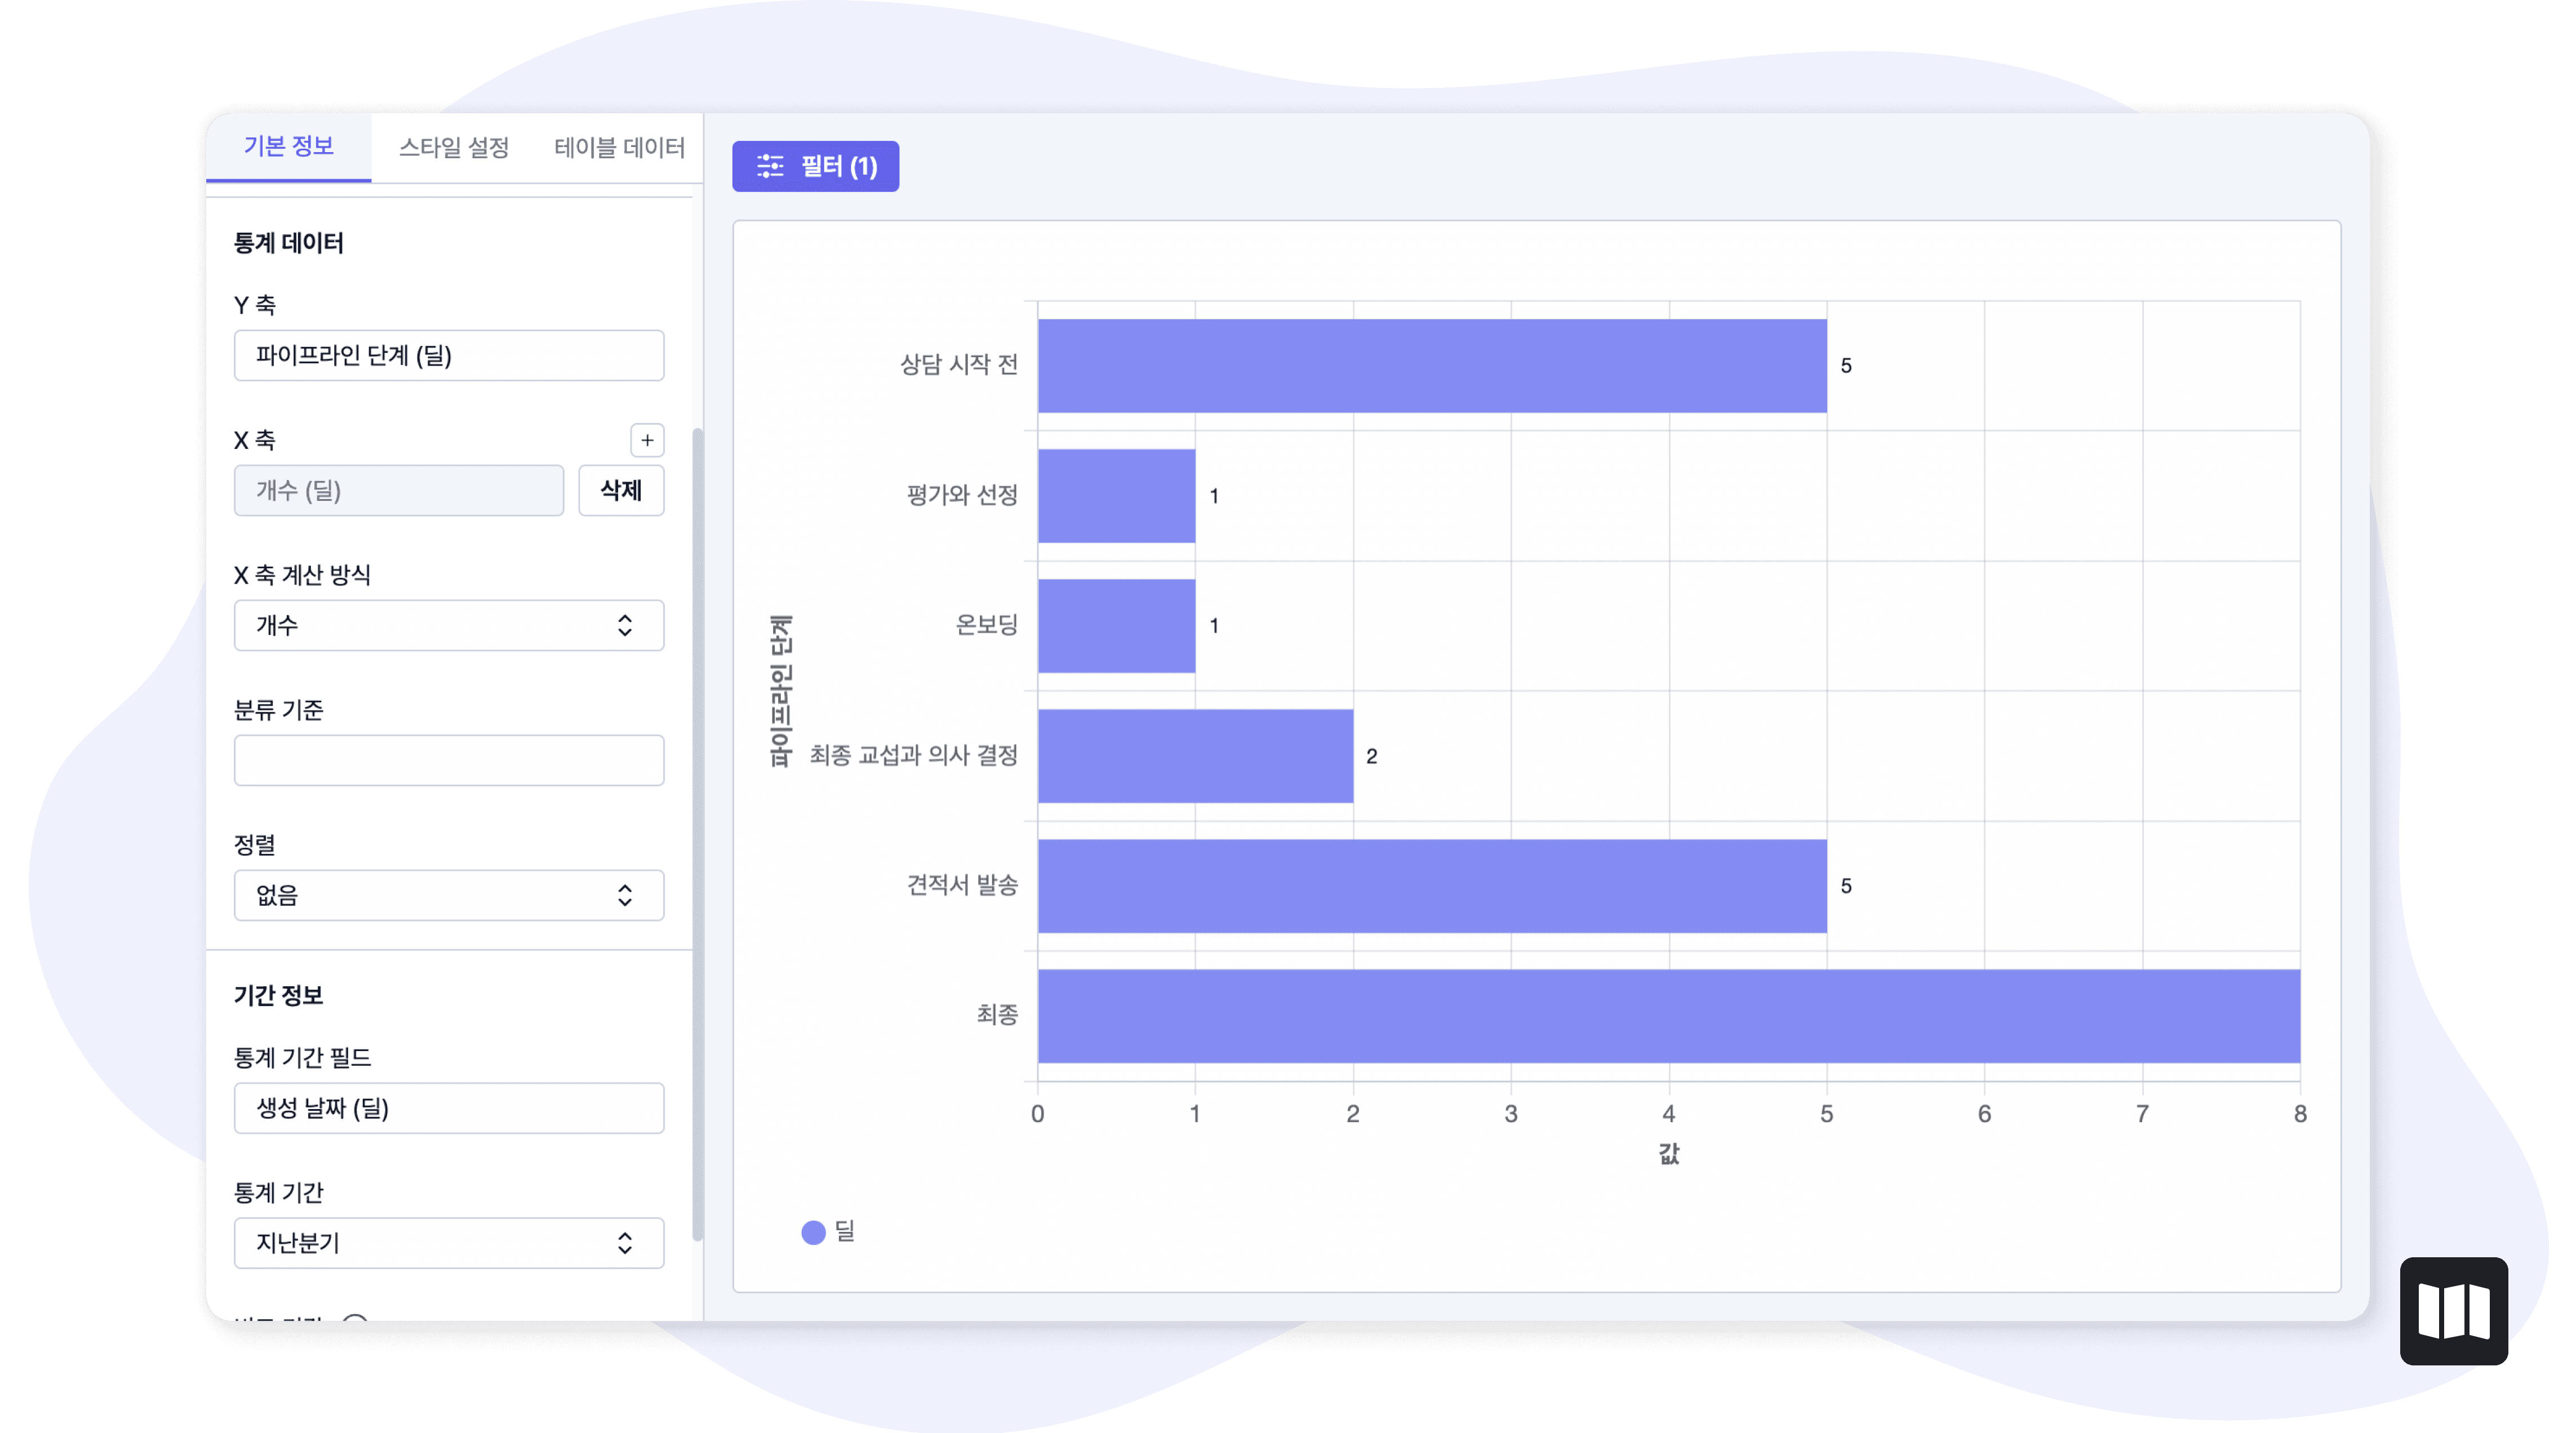Open the 통계 기간 지난분기 dropdown
Image resolution: width=2576 pixels, height=1433 pixels.
coord(448,1243)
